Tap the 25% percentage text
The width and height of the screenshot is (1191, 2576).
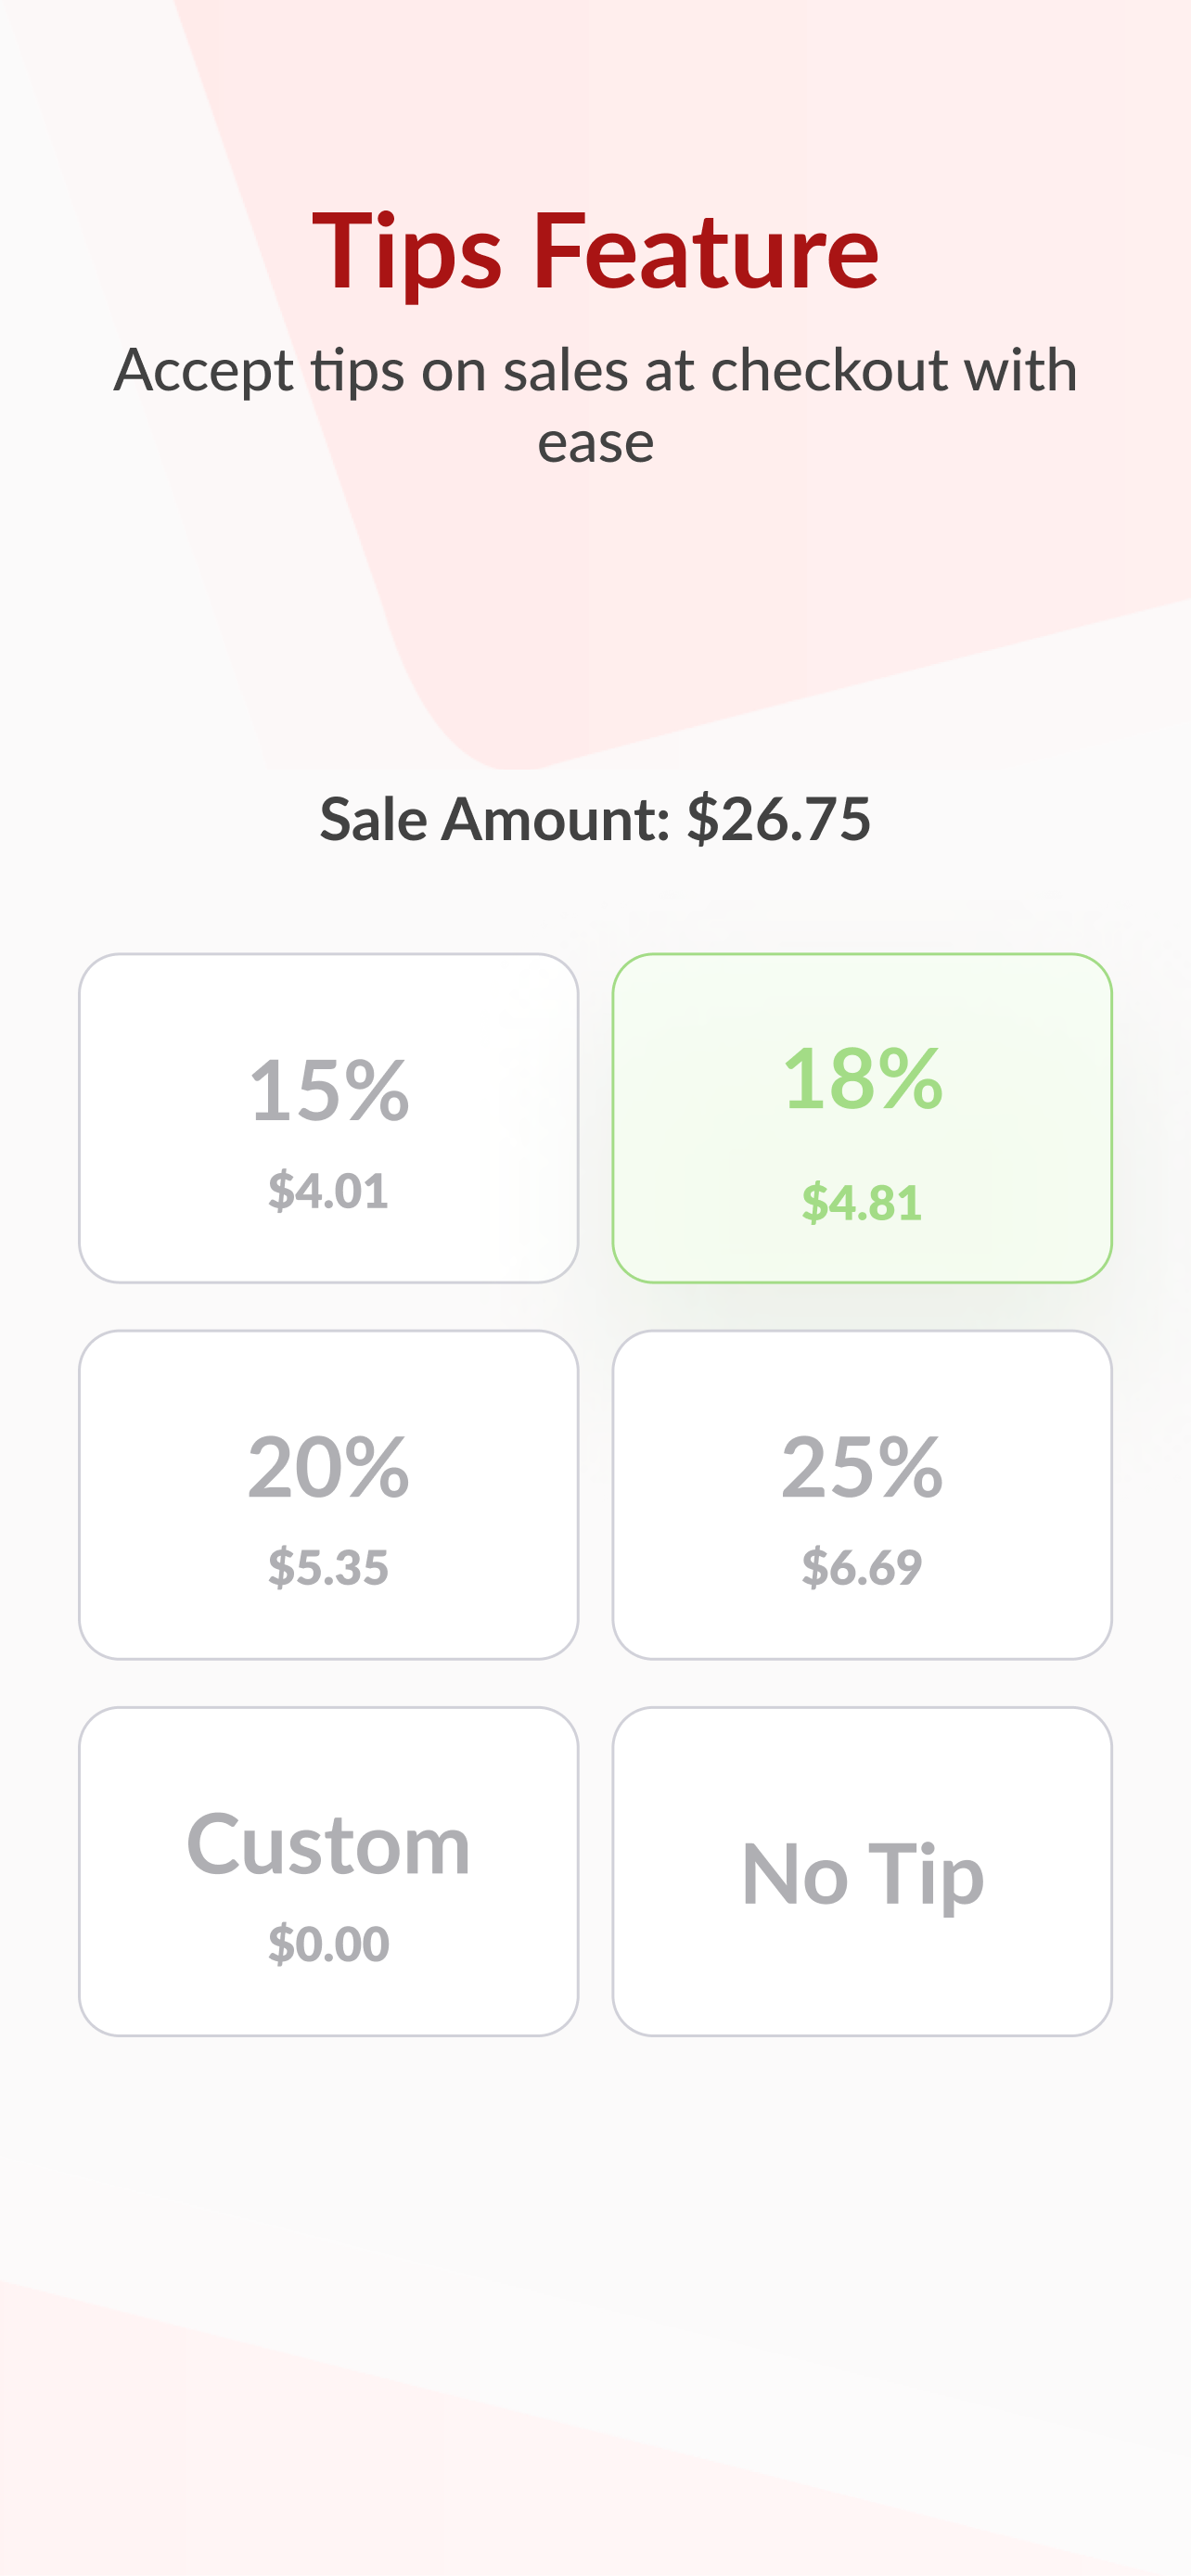pyautogui.click(x=862, y=1467)
